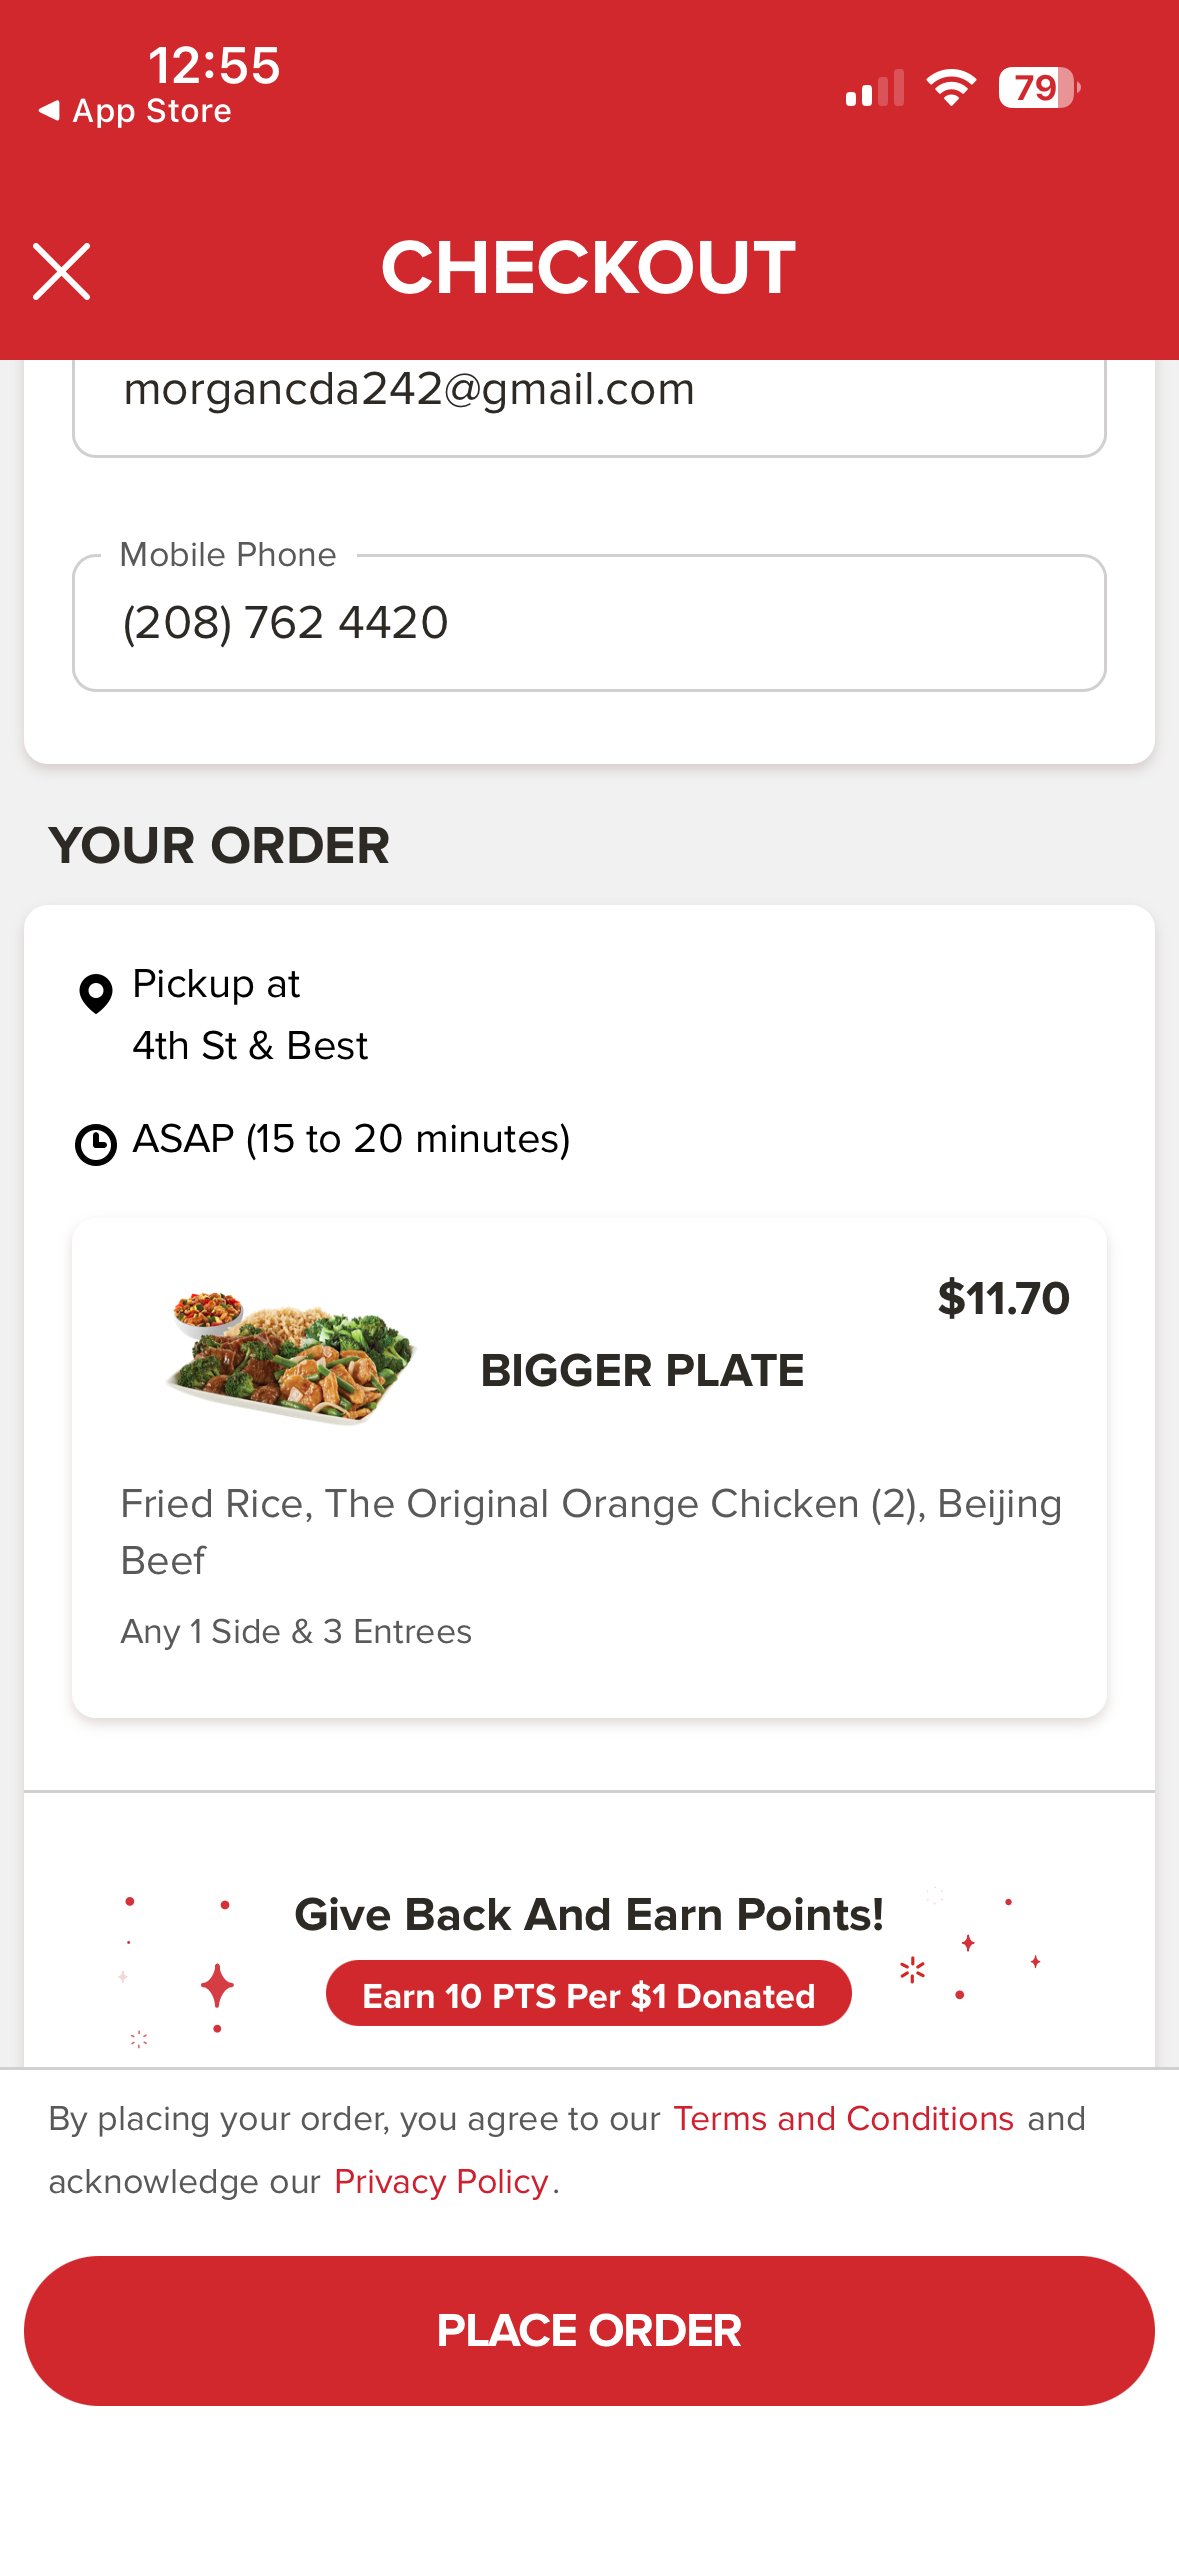Tap the red sparkle star decoration

coord(217,1986)
